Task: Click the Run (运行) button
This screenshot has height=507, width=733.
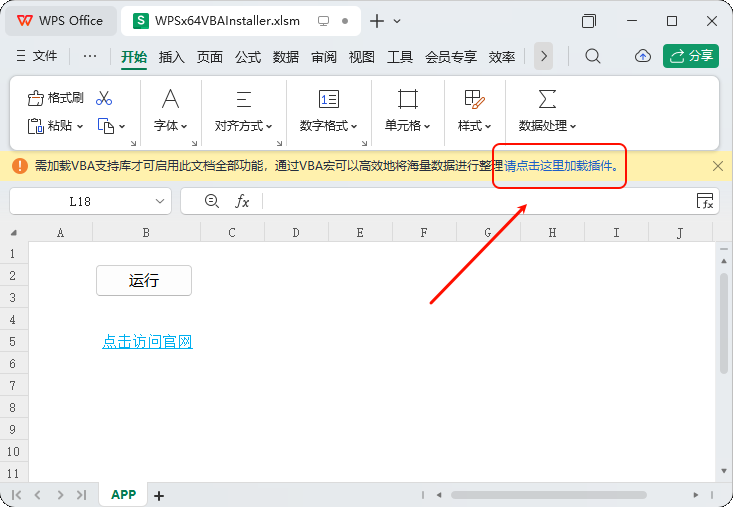Action: point(144,281)
